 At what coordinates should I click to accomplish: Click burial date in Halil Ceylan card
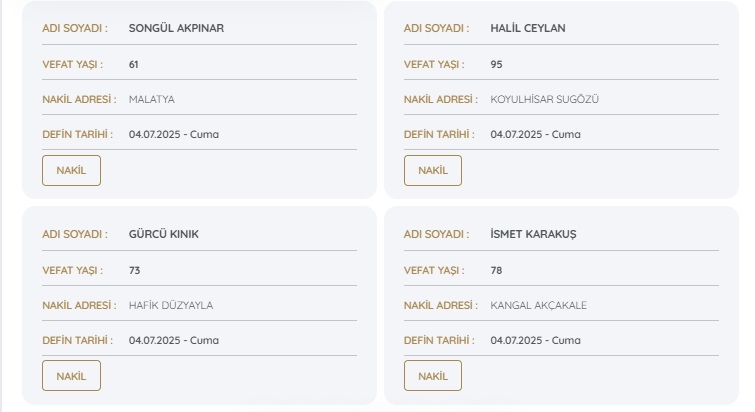535,134
